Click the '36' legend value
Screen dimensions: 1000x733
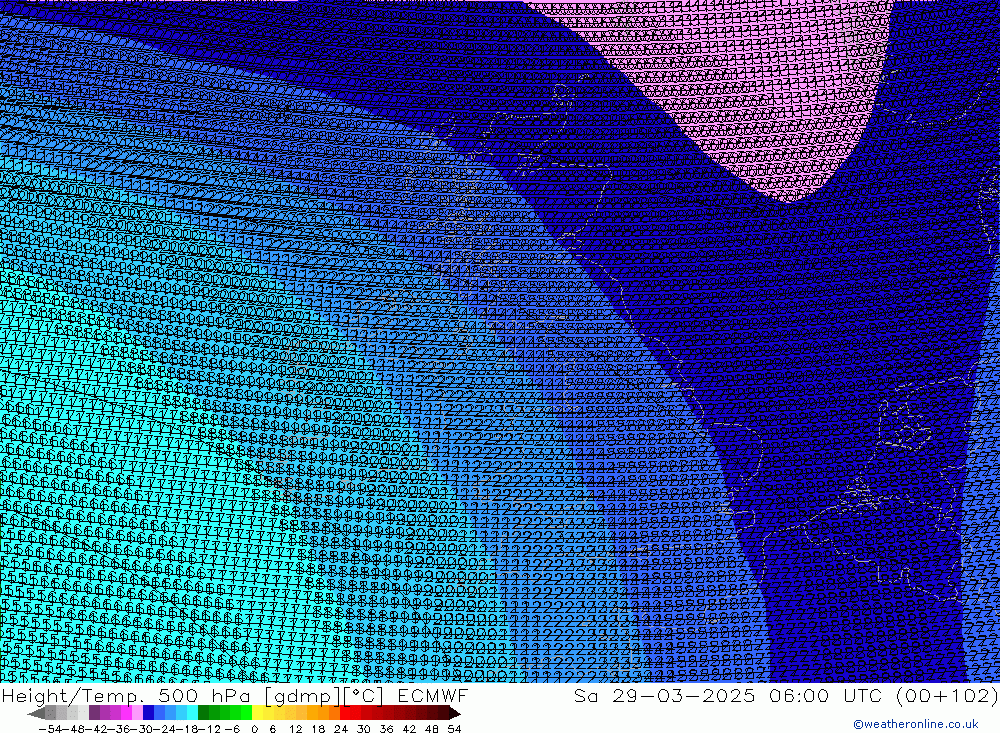point(386,729)
